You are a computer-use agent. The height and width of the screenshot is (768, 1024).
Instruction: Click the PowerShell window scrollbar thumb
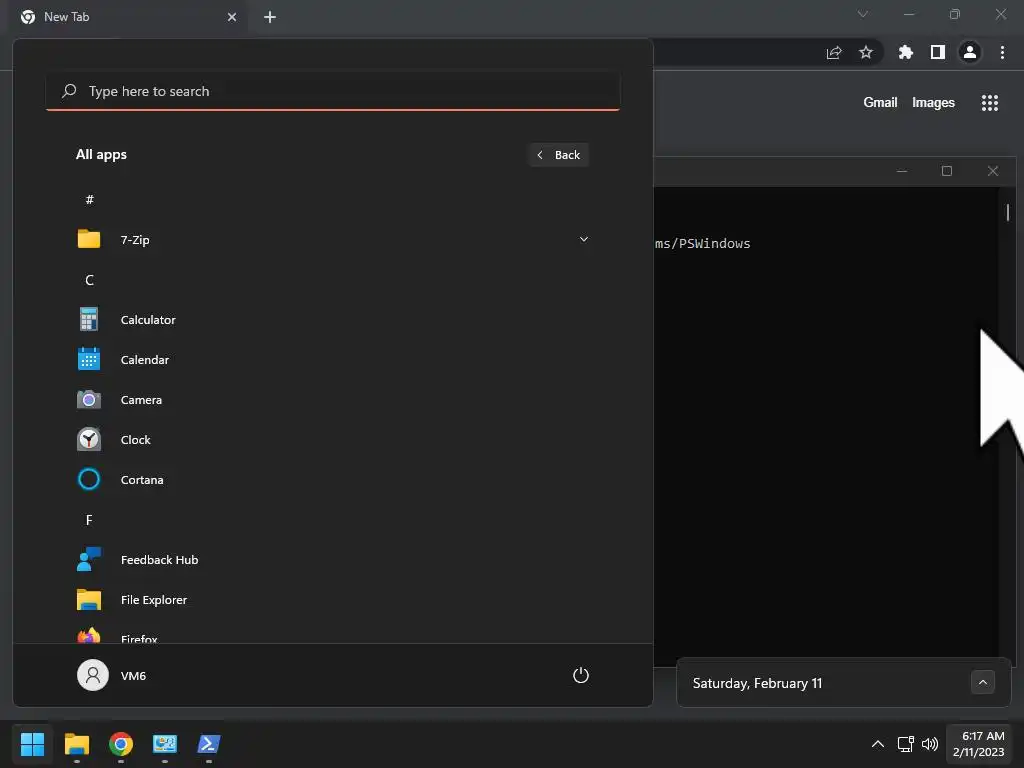point(1008,212)
